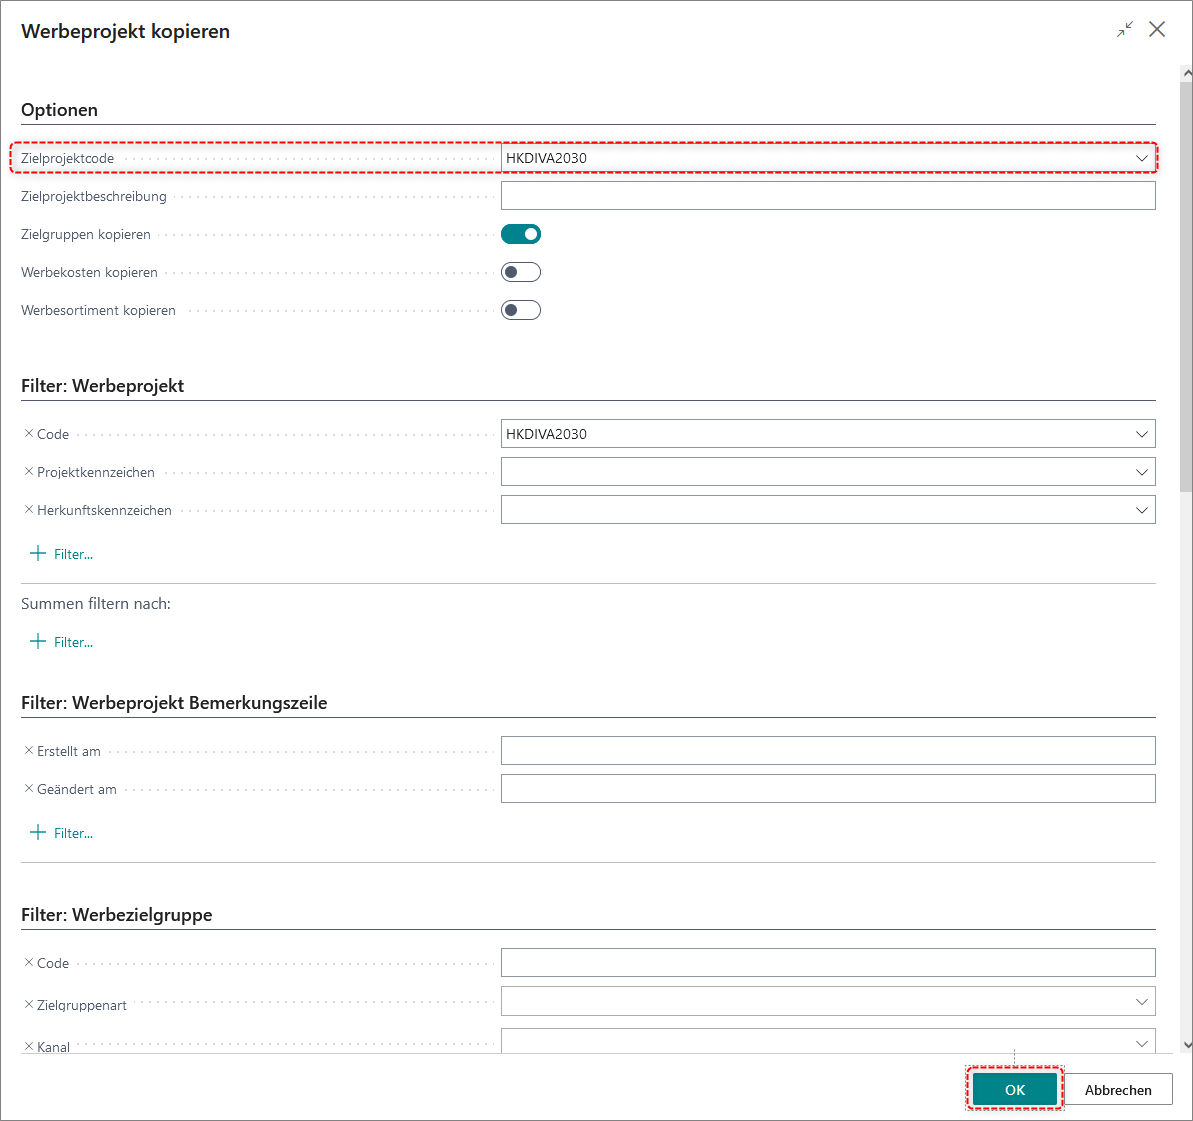Click the scrollbar down arrow

(1187, 1046)
